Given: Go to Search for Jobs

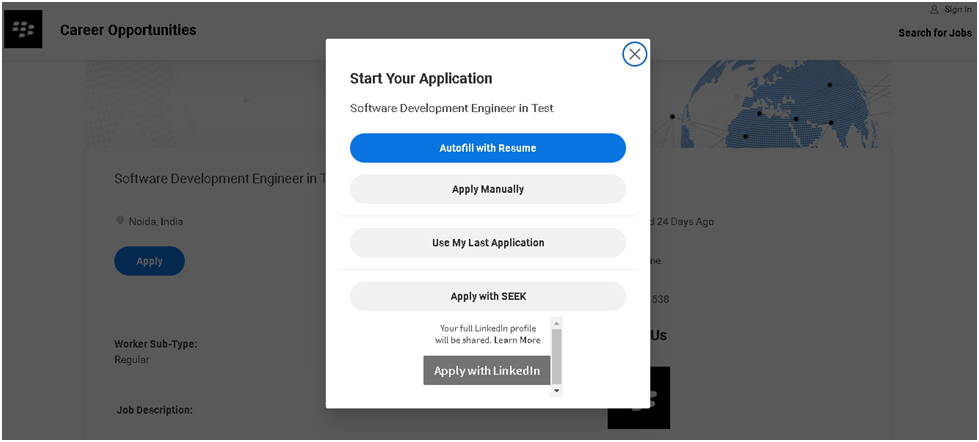Looking at the screenshot, I should [x=935, y=33].
